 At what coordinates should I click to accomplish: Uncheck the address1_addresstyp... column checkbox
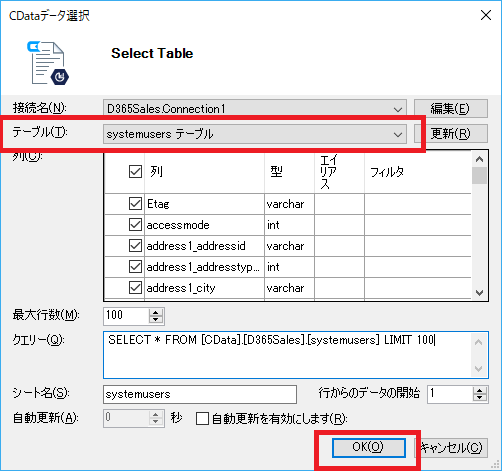pos(135,267)
